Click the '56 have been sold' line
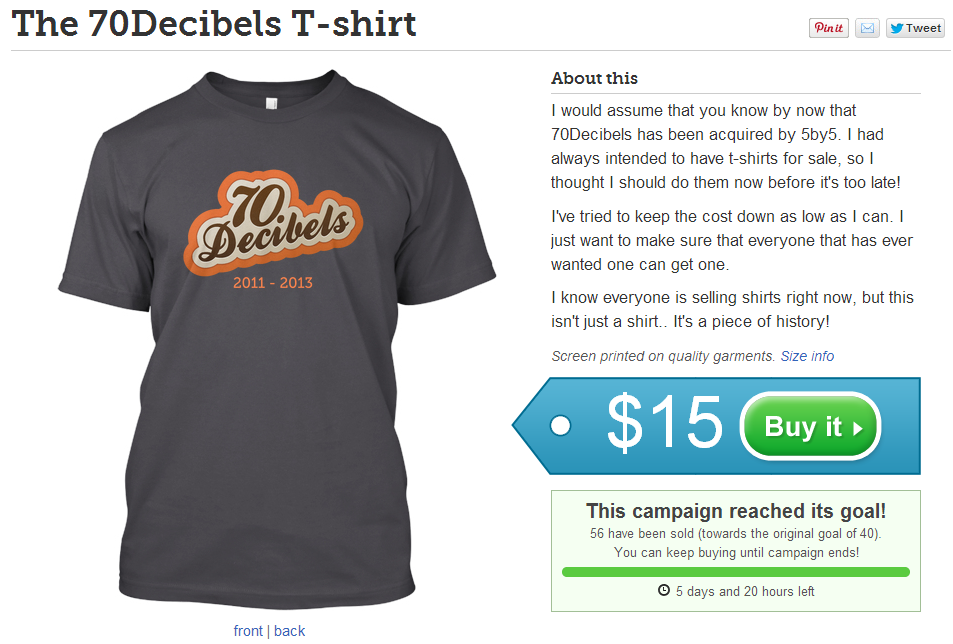 pyautogui.click(x=735, y=534)
